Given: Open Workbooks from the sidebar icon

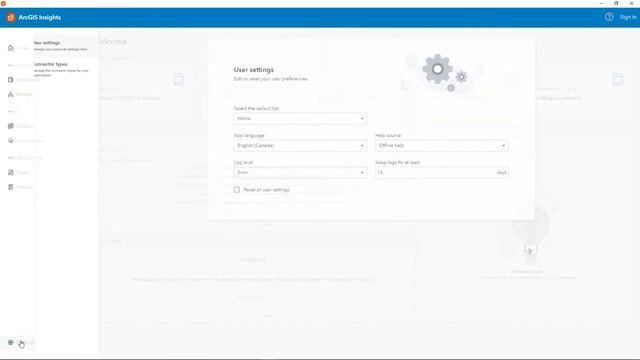Looking at the screenshot, I should pos(11,80).
